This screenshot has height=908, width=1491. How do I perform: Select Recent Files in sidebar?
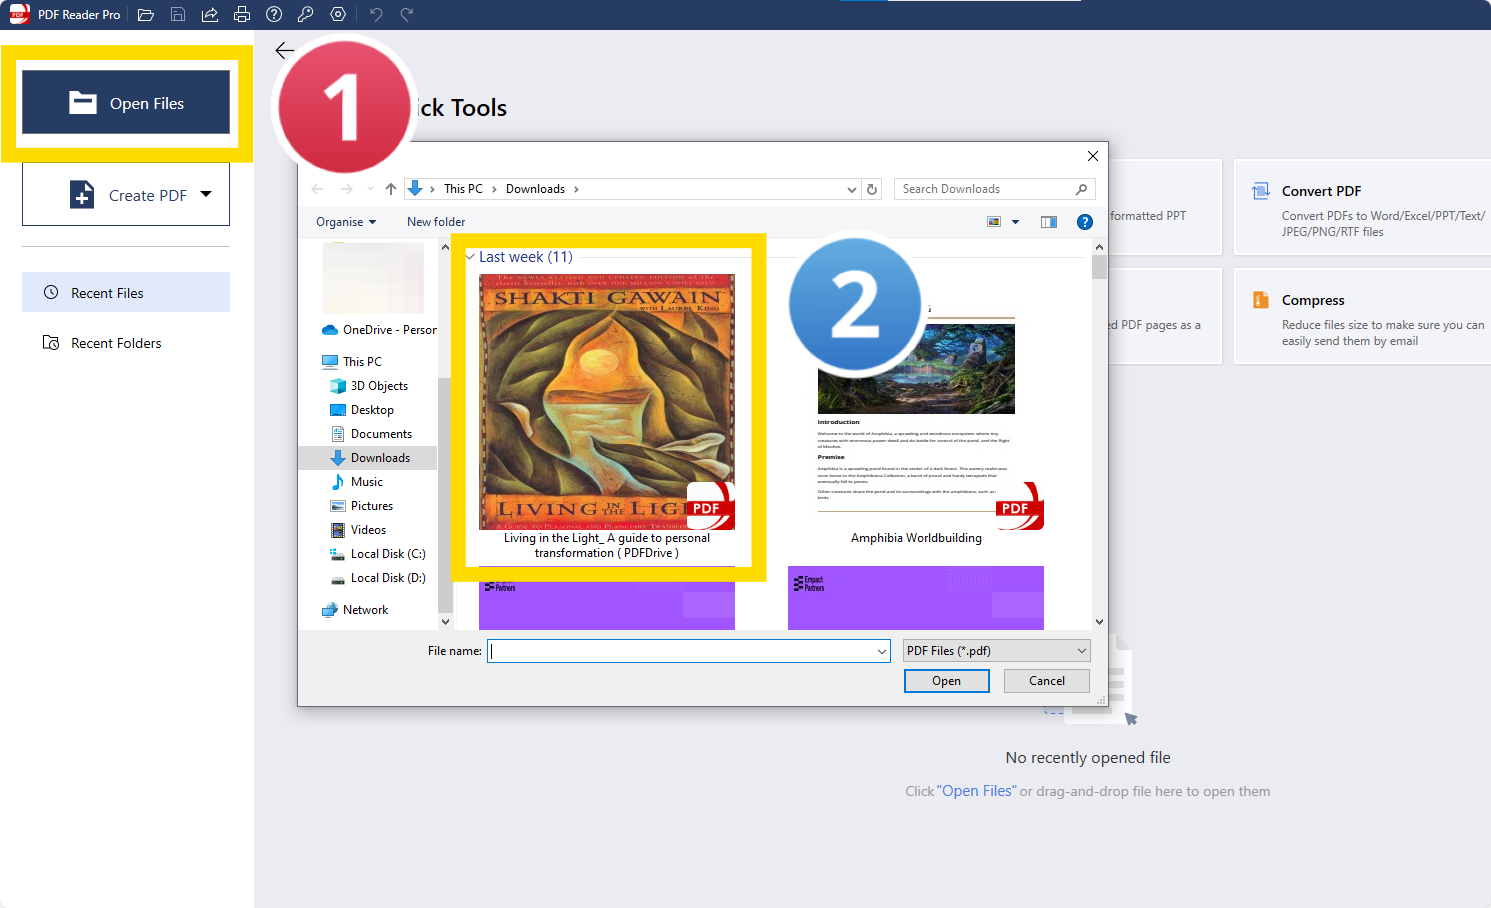[x=126, y=292]
